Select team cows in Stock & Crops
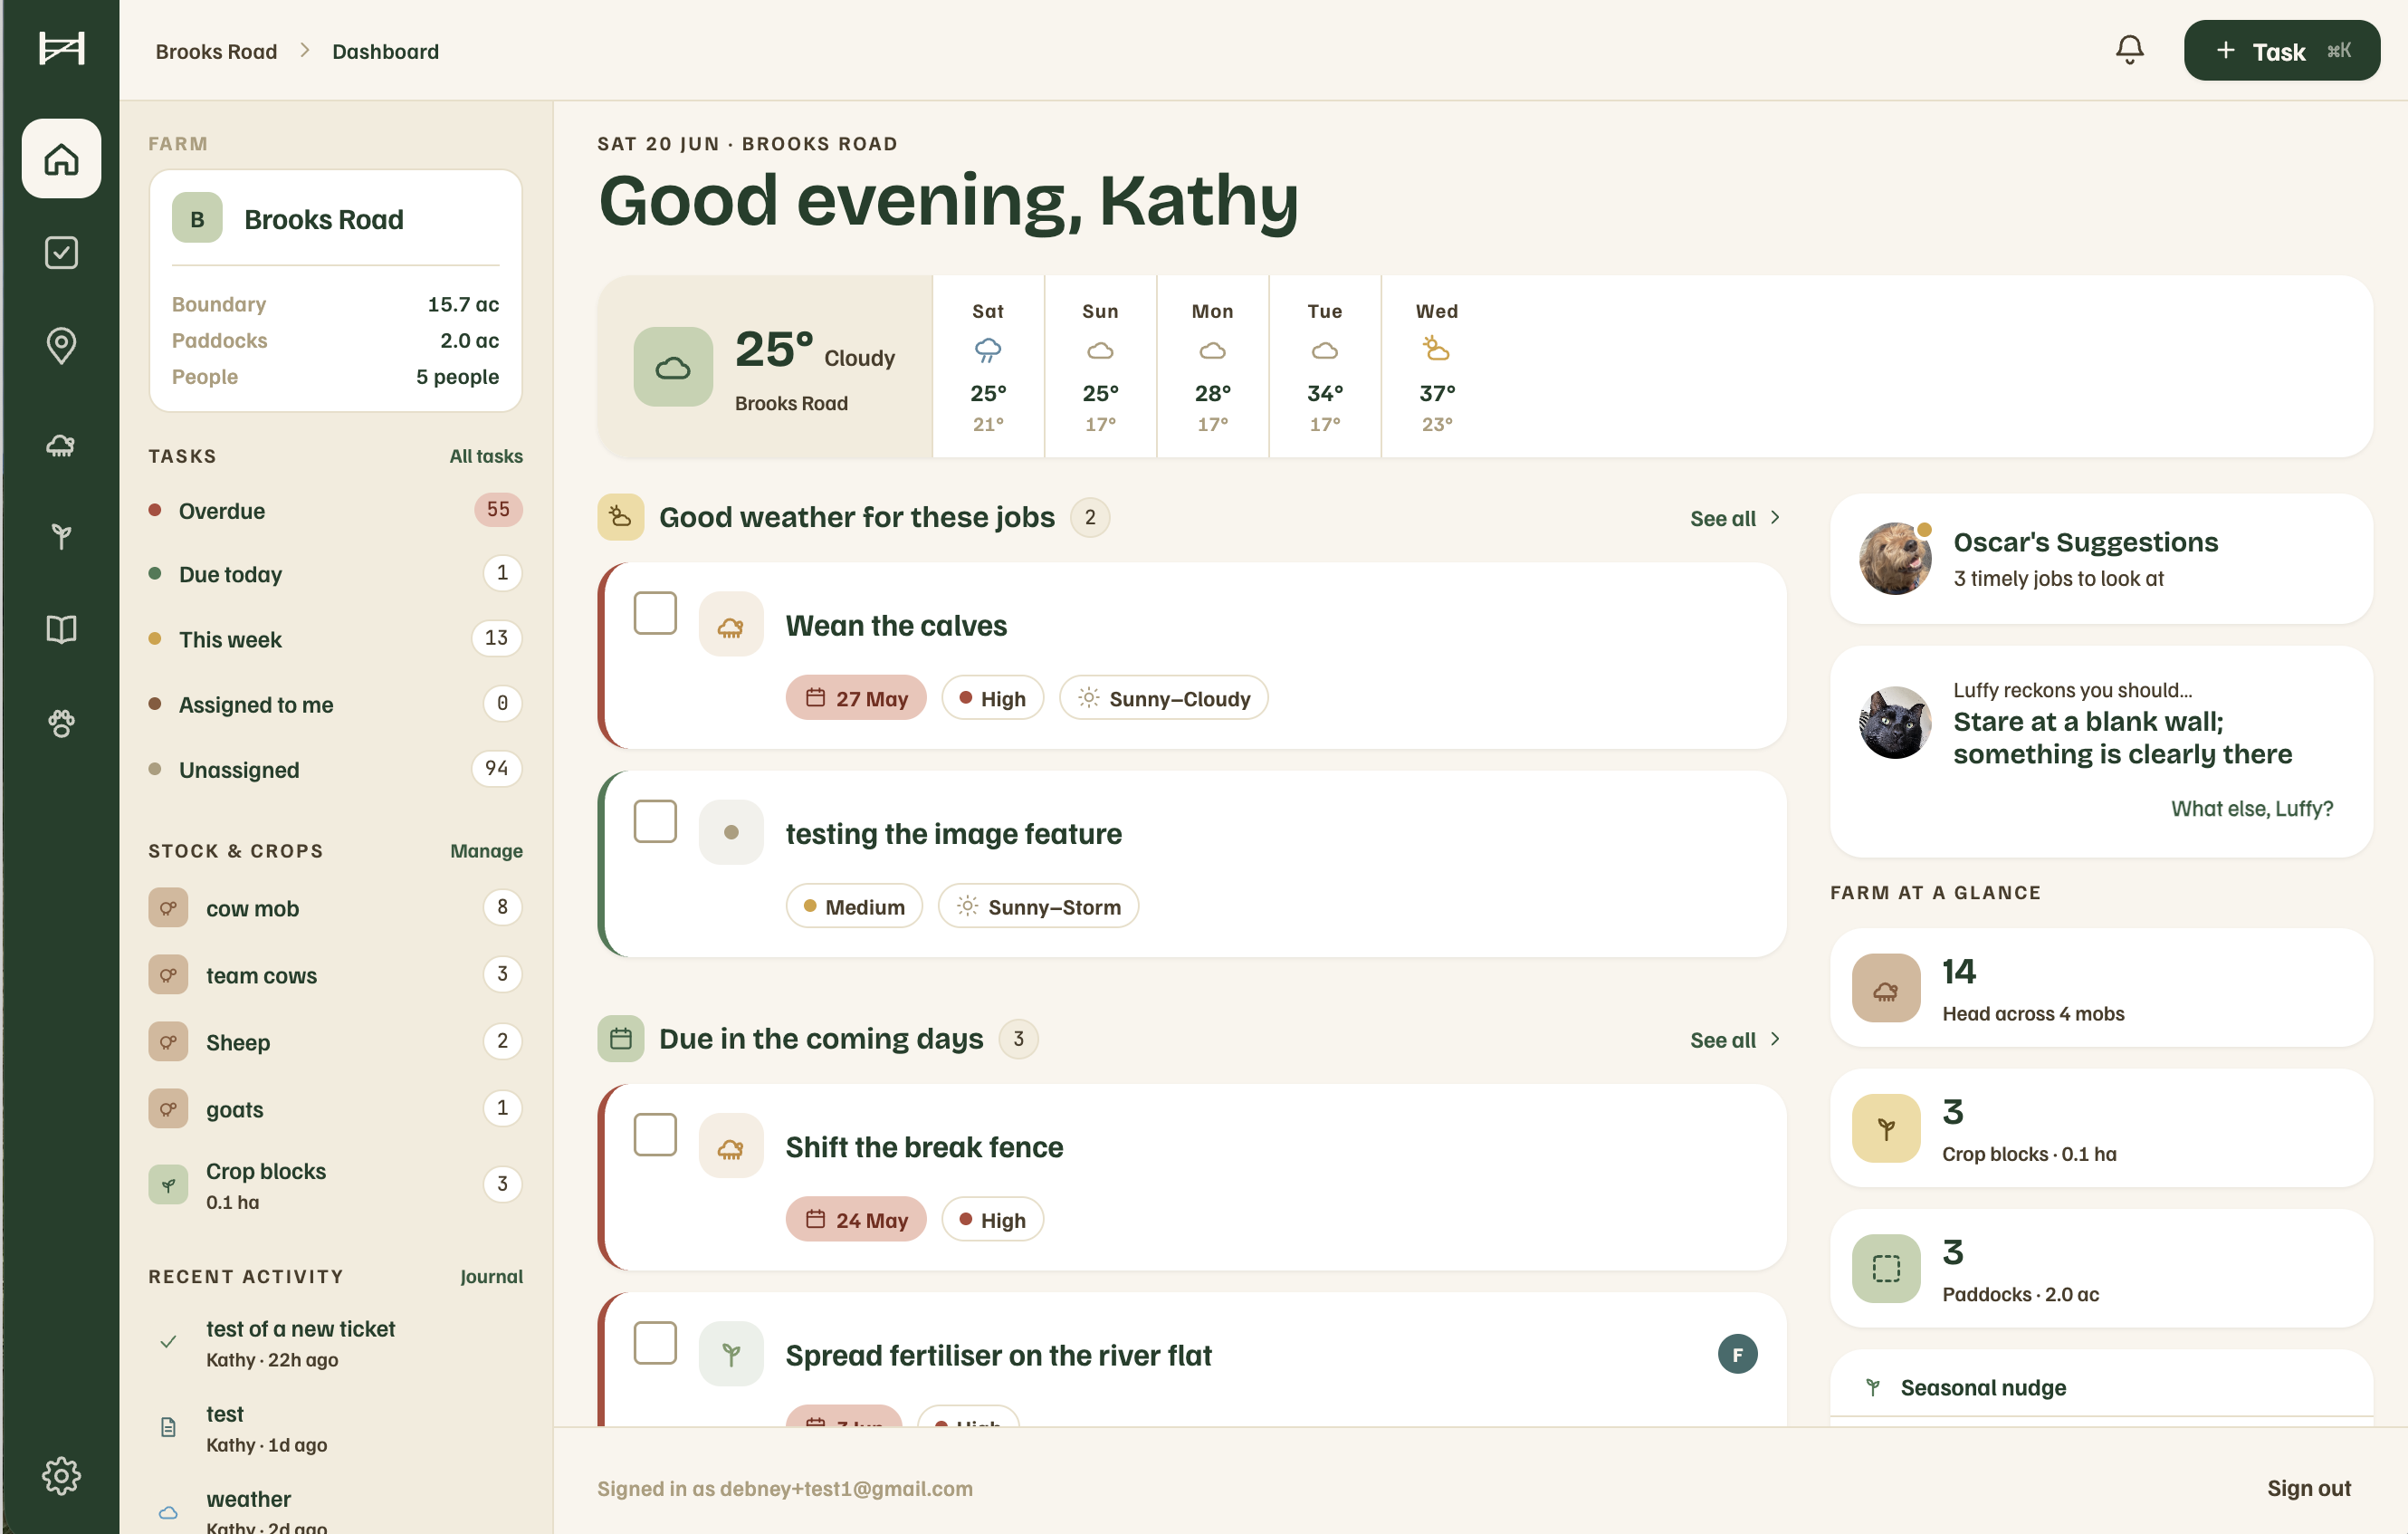 click(335, 975)
